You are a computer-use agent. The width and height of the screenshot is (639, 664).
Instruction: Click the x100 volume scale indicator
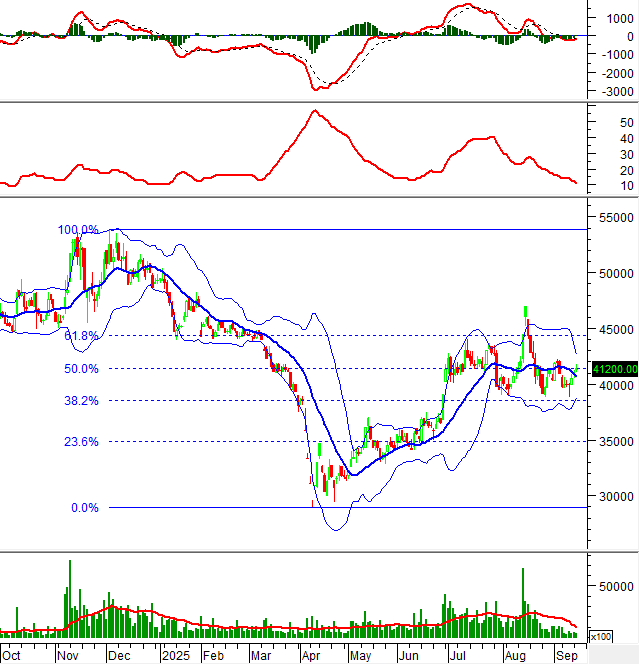(600, 636)
